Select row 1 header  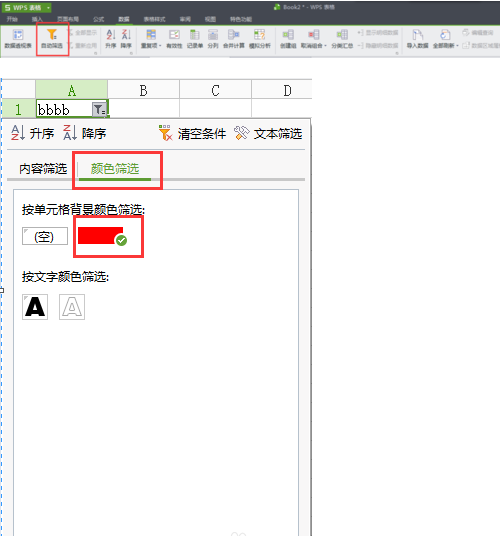coord(18,109)
